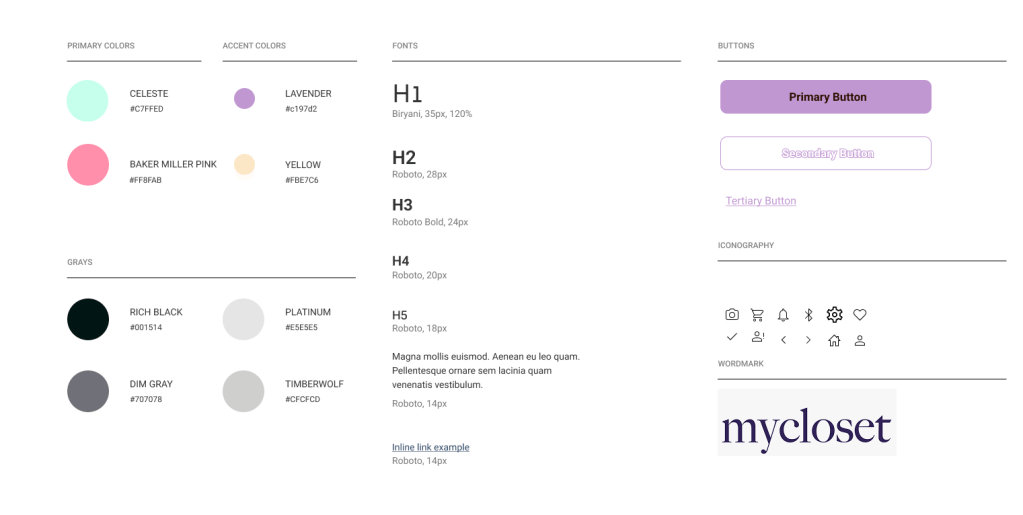Screen dimensions: 1023x515
Task: Open the settings gear icon
Action: (x=834, y=315)
